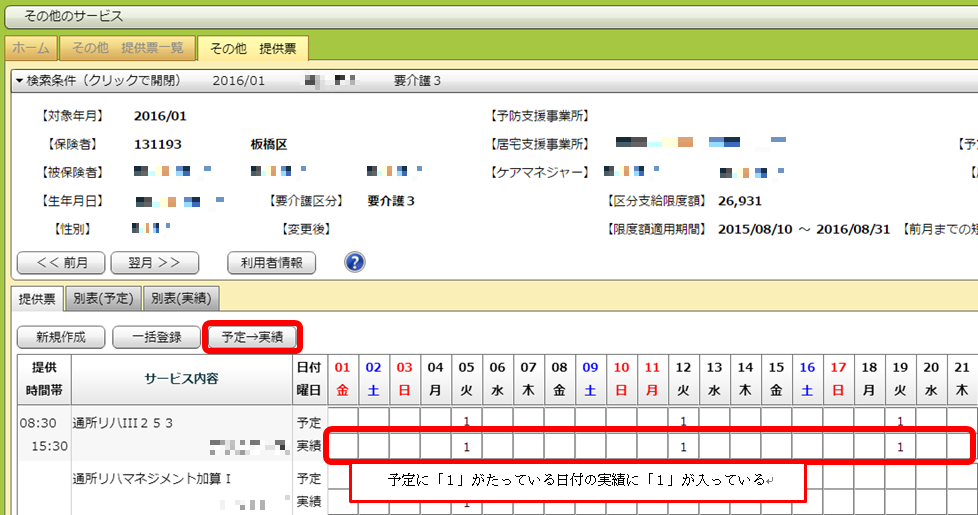Click the 一括登録 bulk register button

(x=155, y=337)
